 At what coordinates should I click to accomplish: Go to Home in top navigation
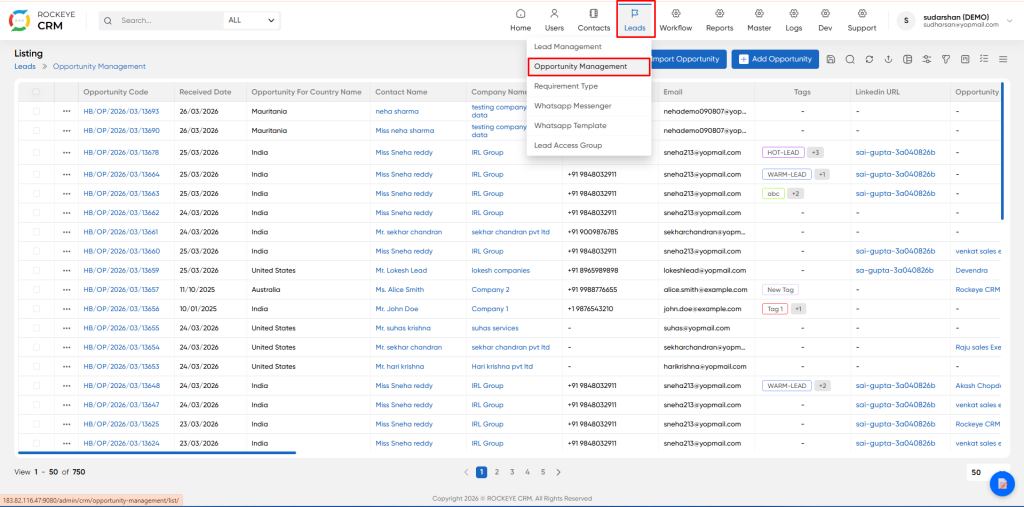click(x=520, y=20)
